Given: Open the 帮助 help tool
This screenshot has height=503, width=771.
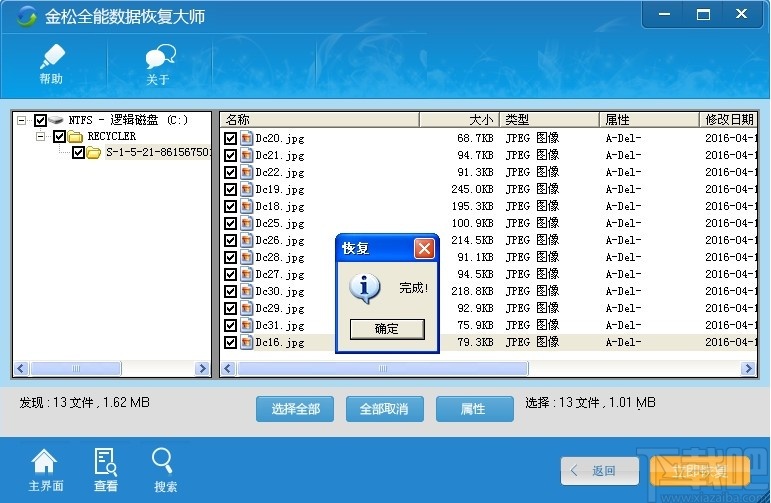Looking at the screenshot, I should (x=52, y=64).
